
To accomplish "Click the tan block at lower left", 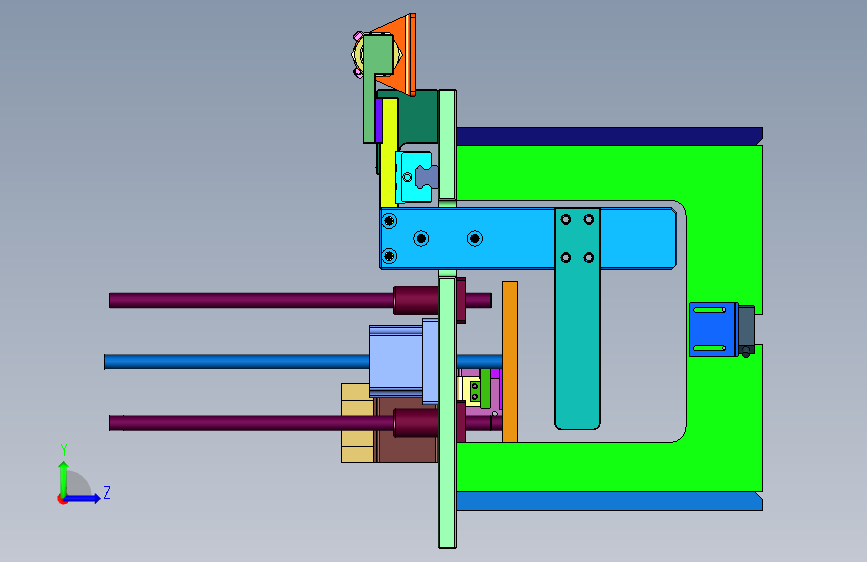I will point(357,423).
